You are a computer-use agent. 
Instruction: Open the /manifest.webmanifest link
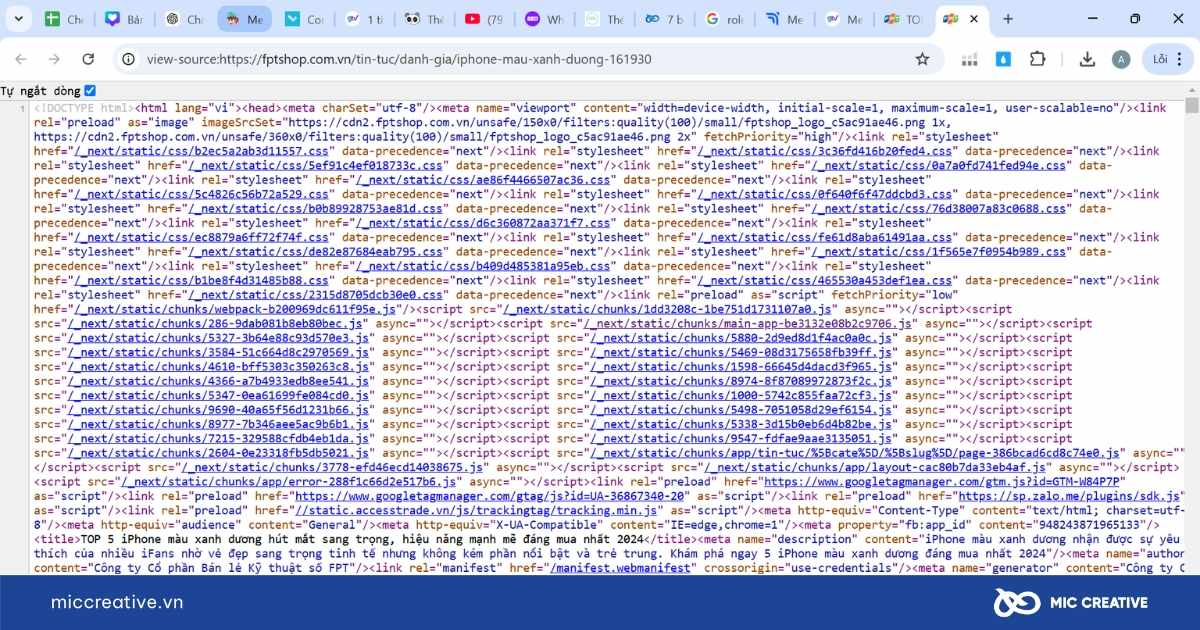click(620, 568)
